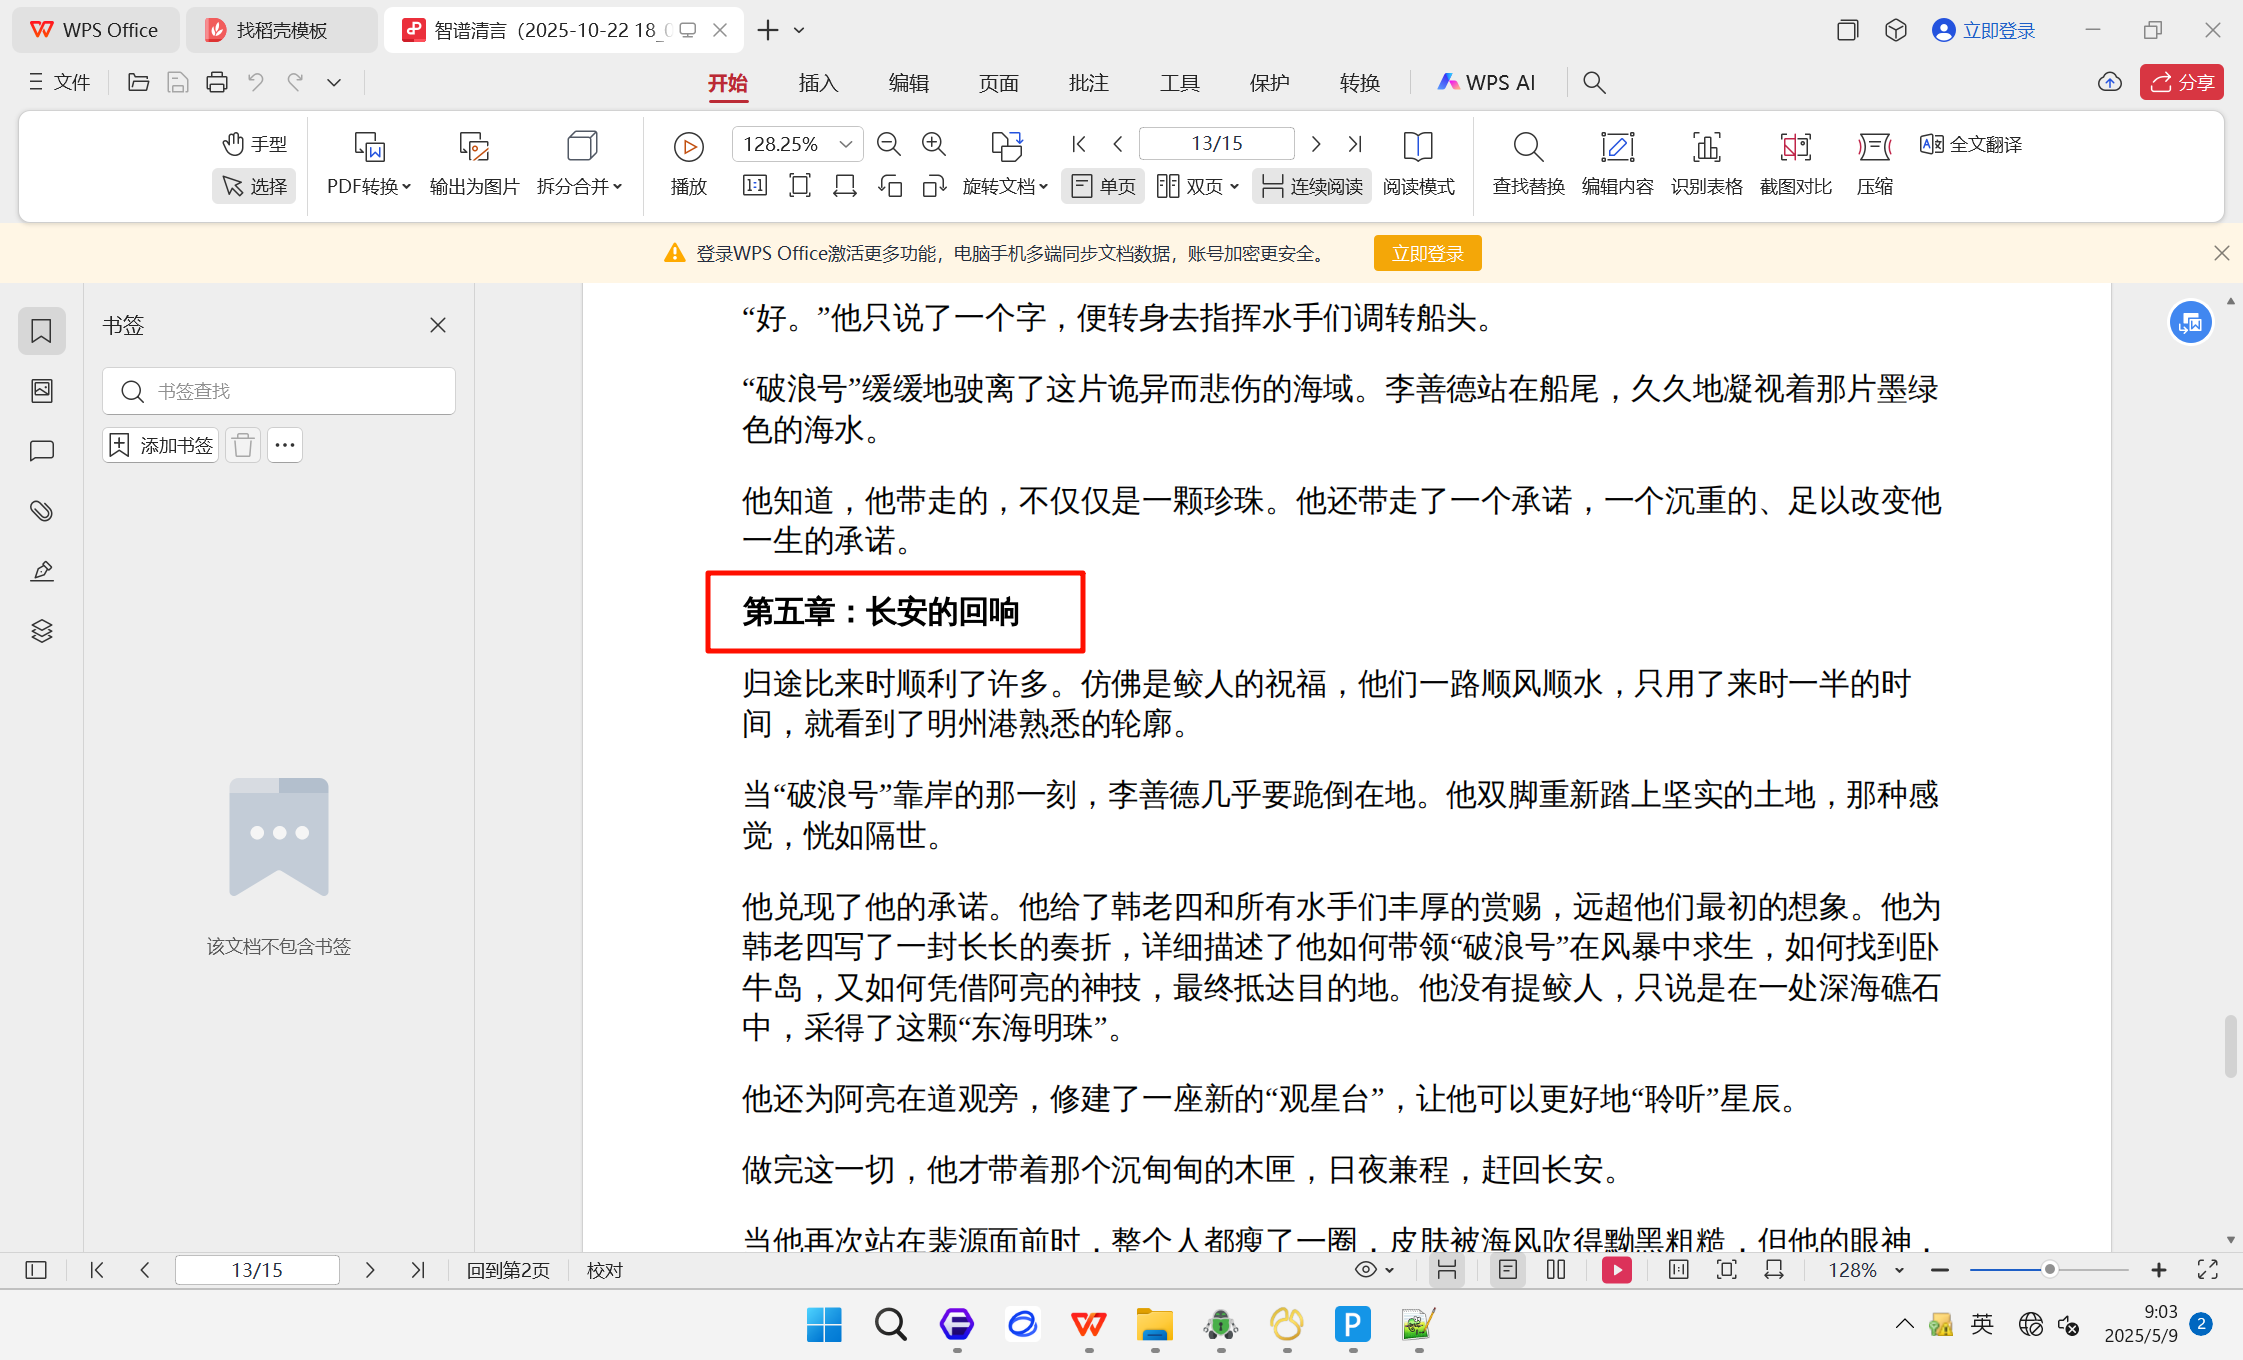The width and height of the screenshot is (2243, 1360).
Task: Click the Add Bookmark button
Action: tap(161, 445)
